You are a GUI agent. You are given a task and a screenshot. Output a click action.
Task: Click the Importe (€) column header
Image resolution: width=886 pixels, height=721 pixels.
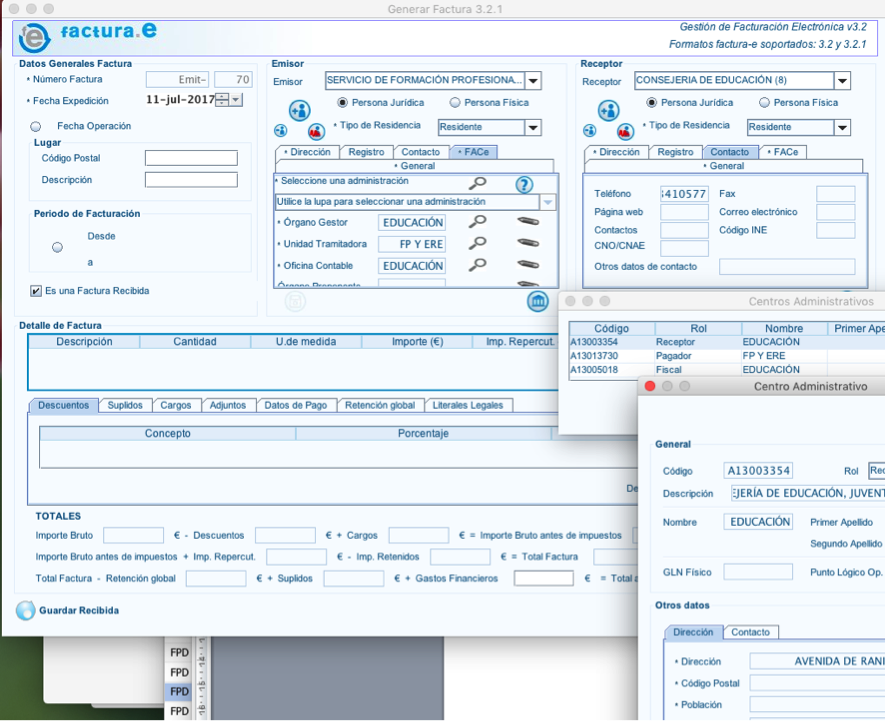coord(418,342)
